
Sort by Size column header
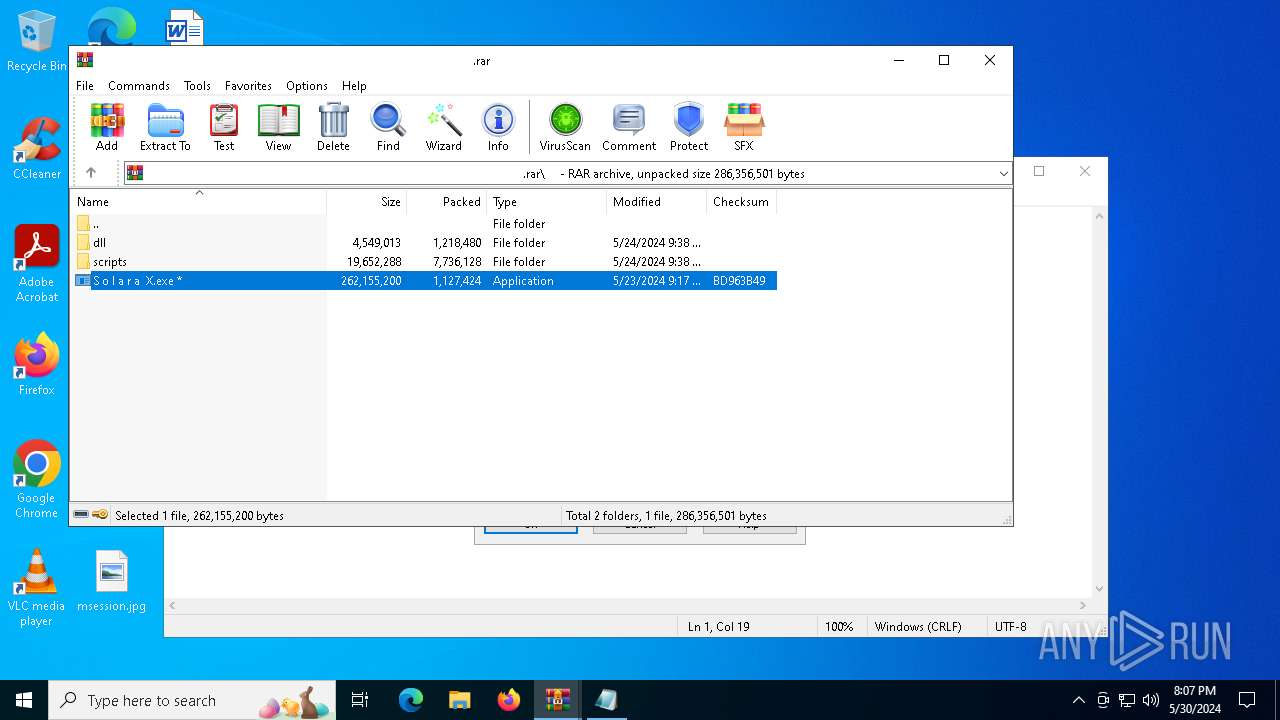coord(367,202)
